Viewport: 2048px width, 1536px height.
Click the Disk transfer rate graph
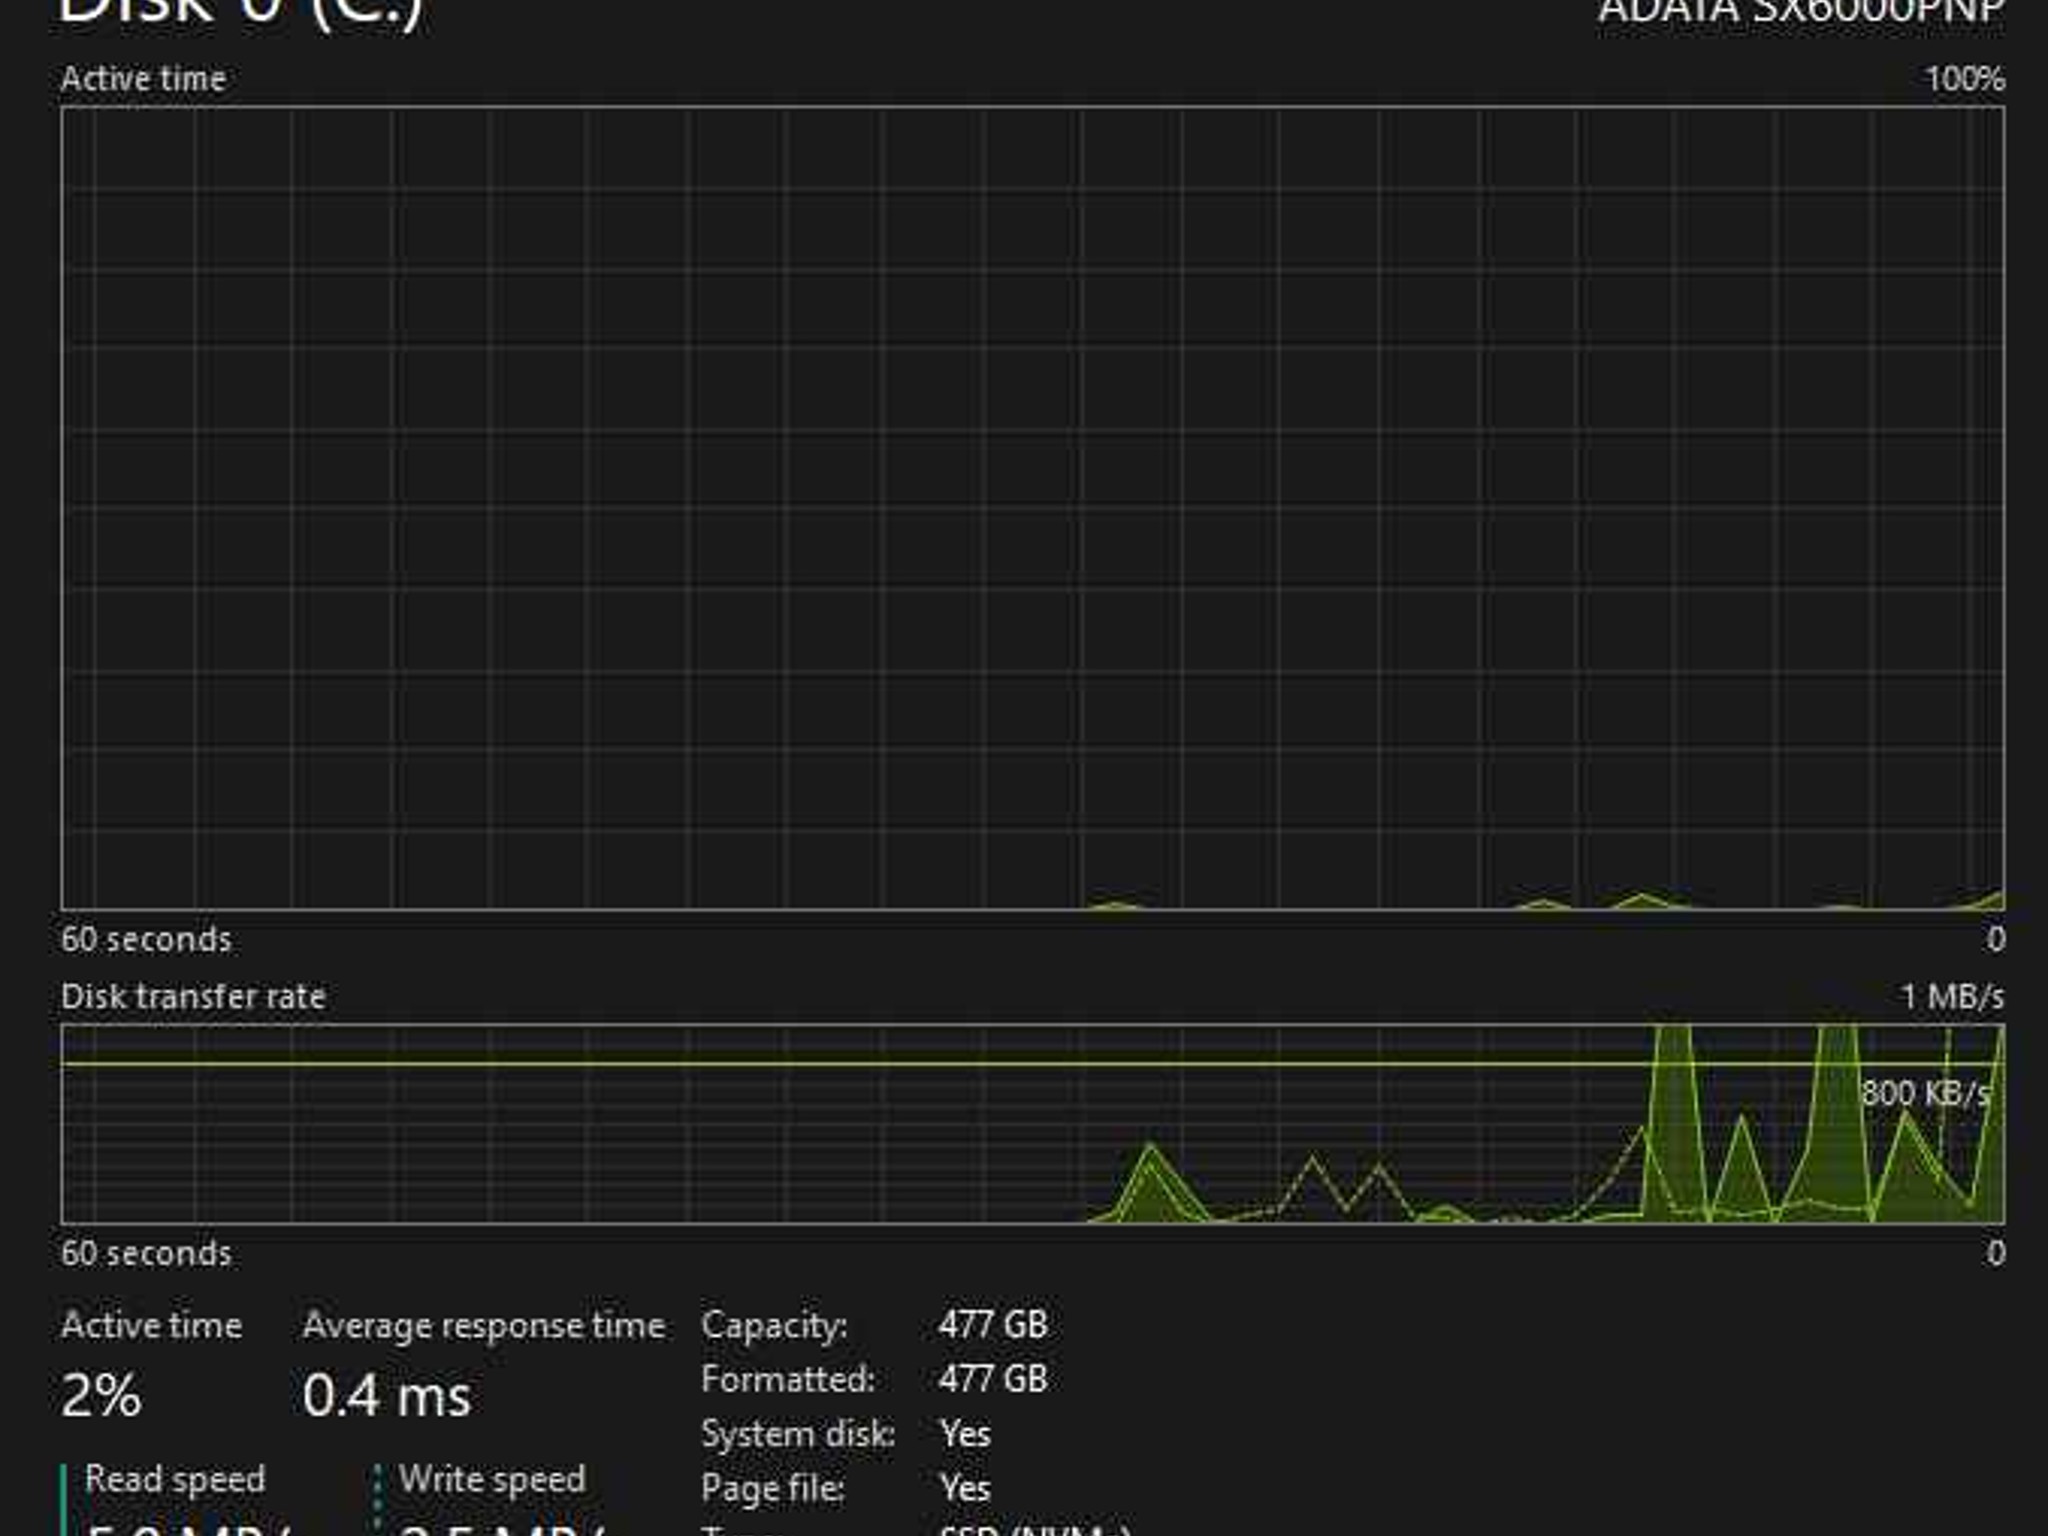click(x=1032, y=1124)
